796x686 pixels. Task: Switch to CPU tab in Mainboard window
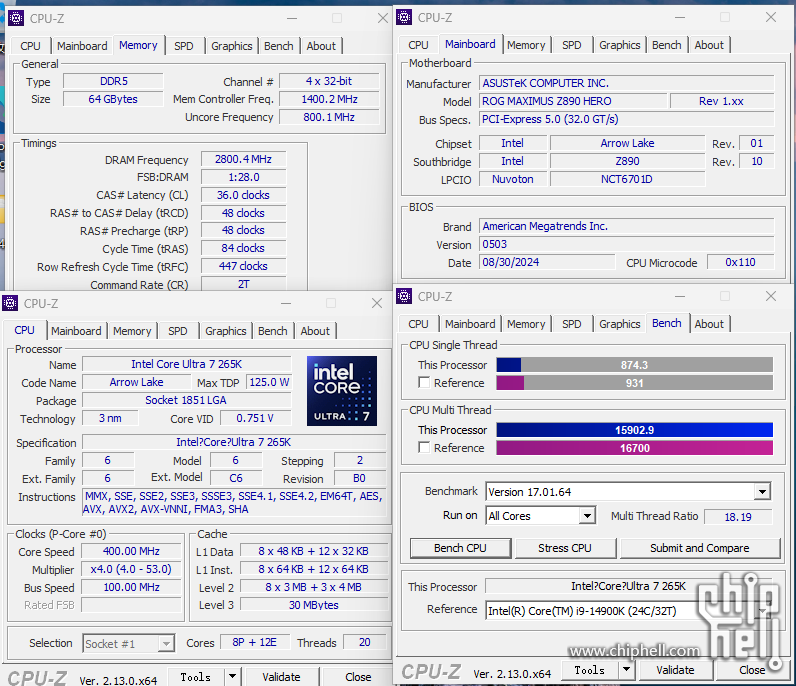click(418, 45)
